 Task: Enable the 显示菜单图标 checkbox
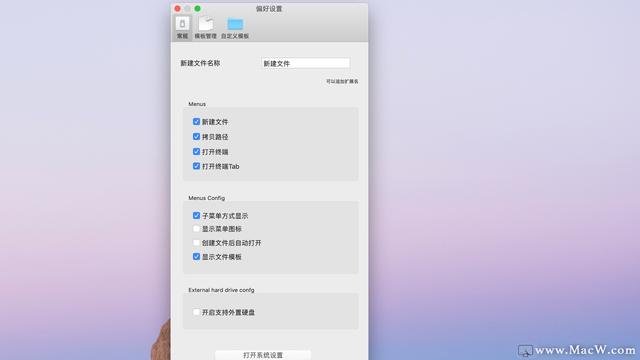(196, 229)
